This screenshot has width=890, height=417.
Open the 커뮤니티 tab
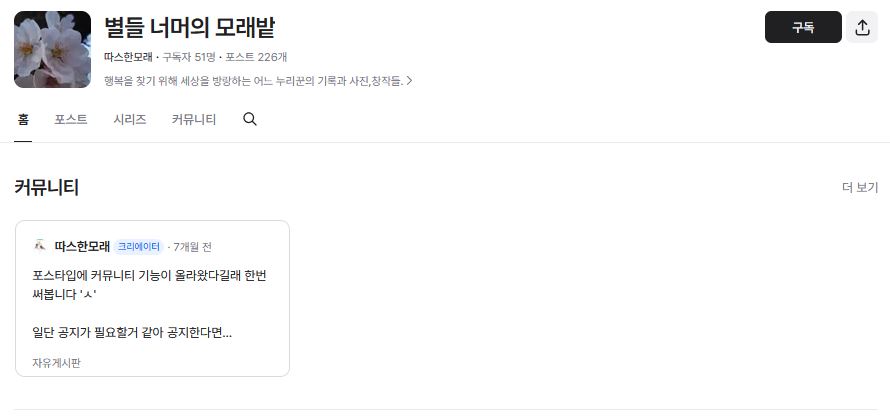tap(194, 120)
